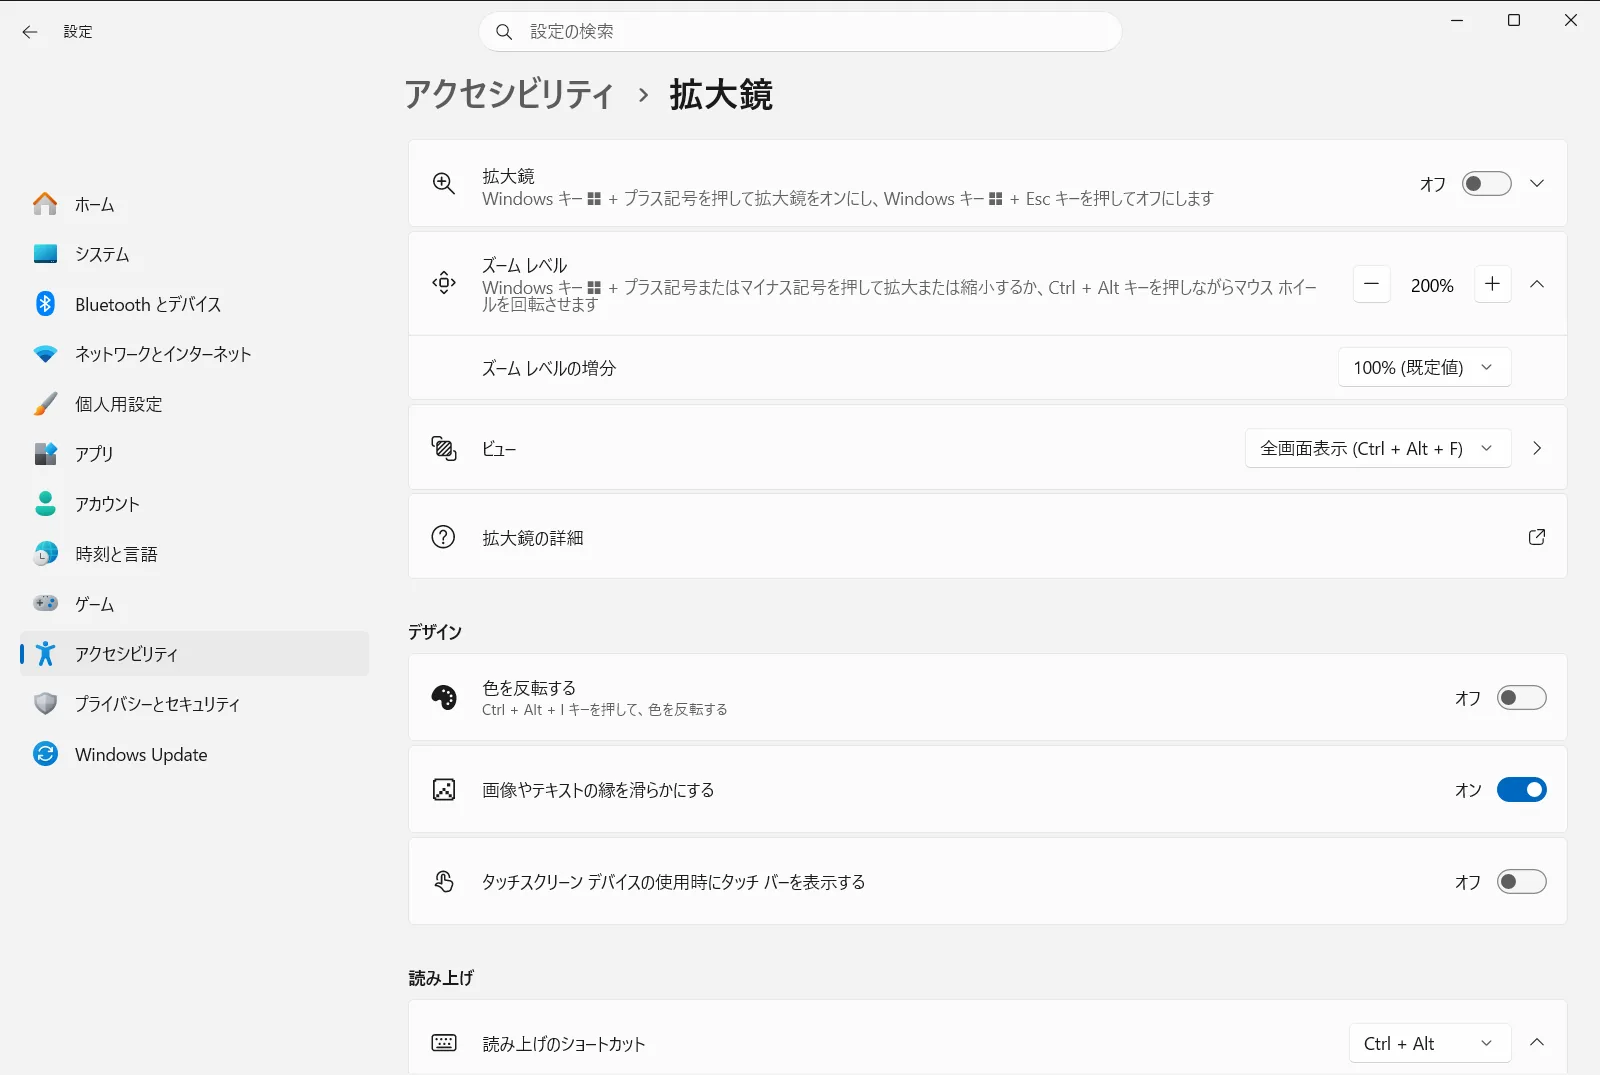The width and height of the screenshot is (1600, 1075).
Task: Open Windows Update page
Action: [194, 754]
